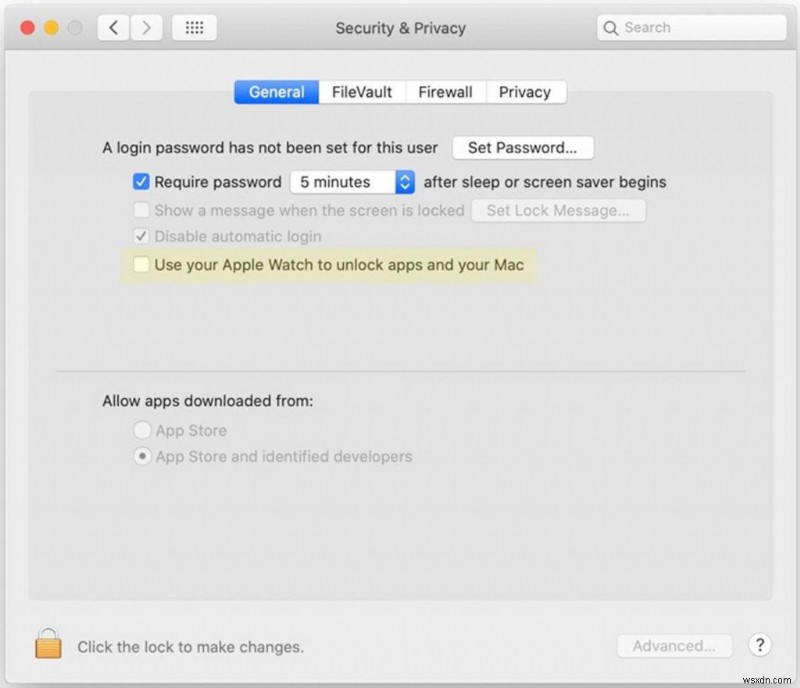Switch to the Firewall tab
This screenshot has width=800, height=688.
click(x=446, y=91)
